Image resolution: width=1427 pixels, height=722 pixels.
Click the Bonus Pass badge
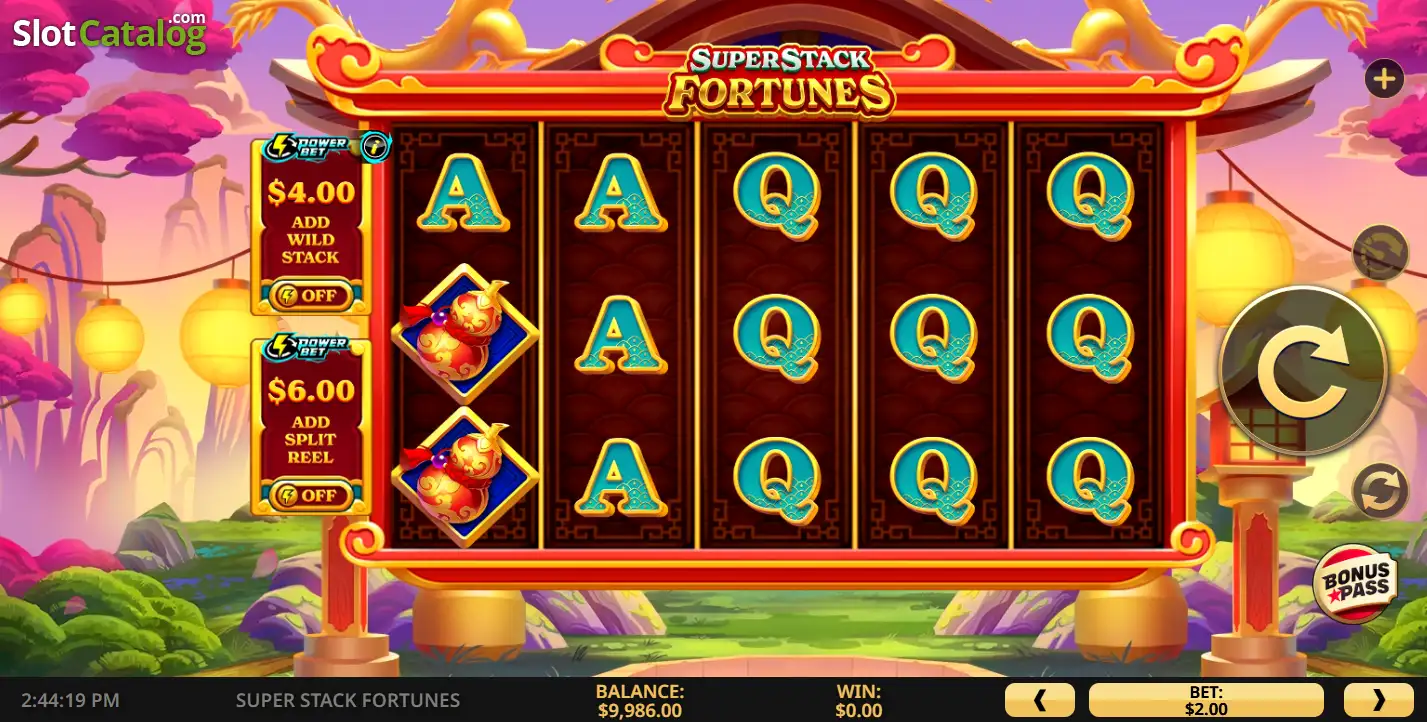(x=1357, y=584)
